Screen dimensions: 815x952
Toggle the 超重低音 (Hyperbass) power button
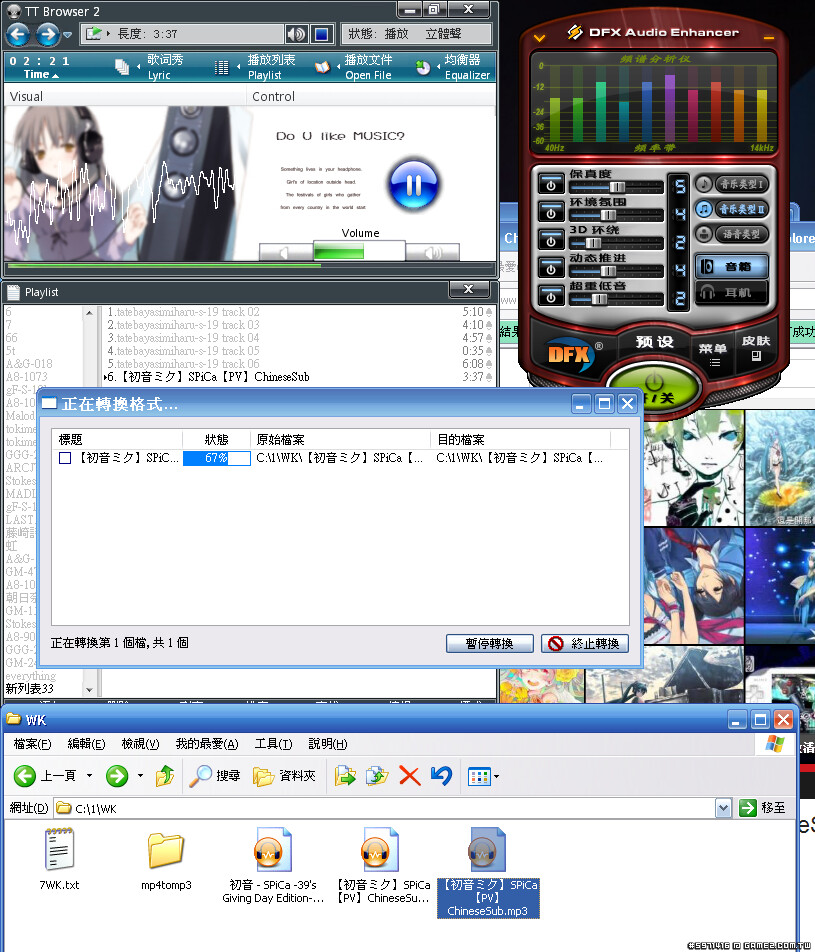pyautogui.click(x=551, y=296)
